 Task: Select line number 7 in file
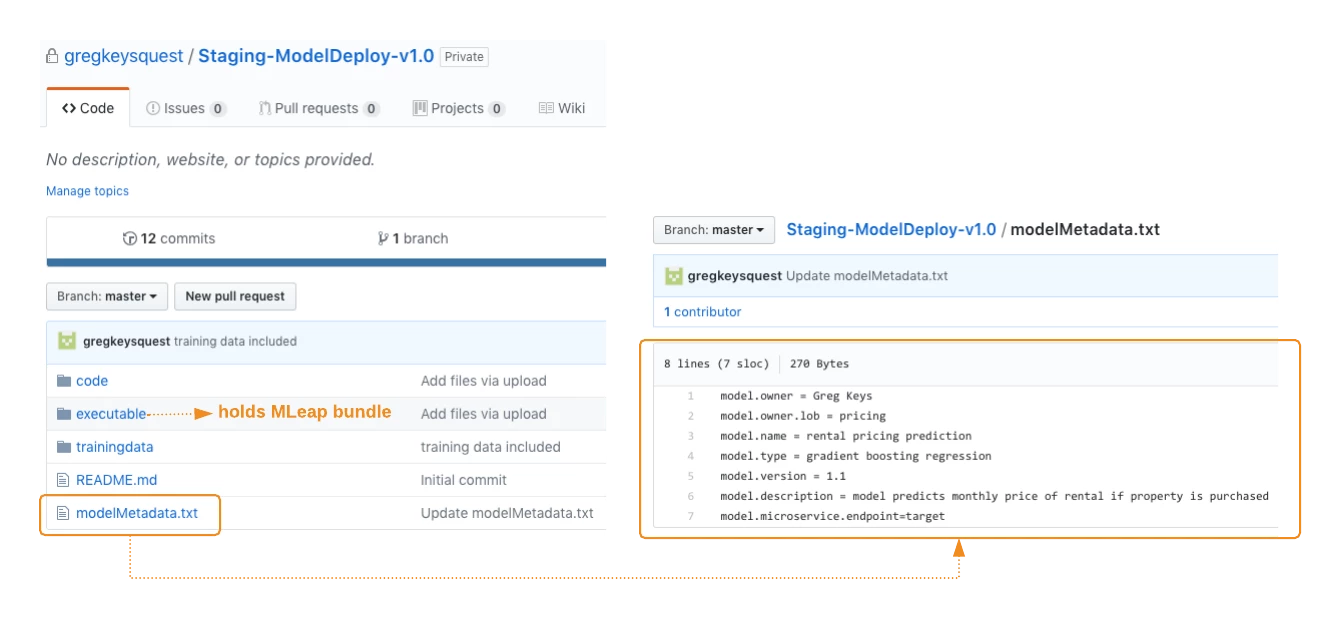pos(690,516)
